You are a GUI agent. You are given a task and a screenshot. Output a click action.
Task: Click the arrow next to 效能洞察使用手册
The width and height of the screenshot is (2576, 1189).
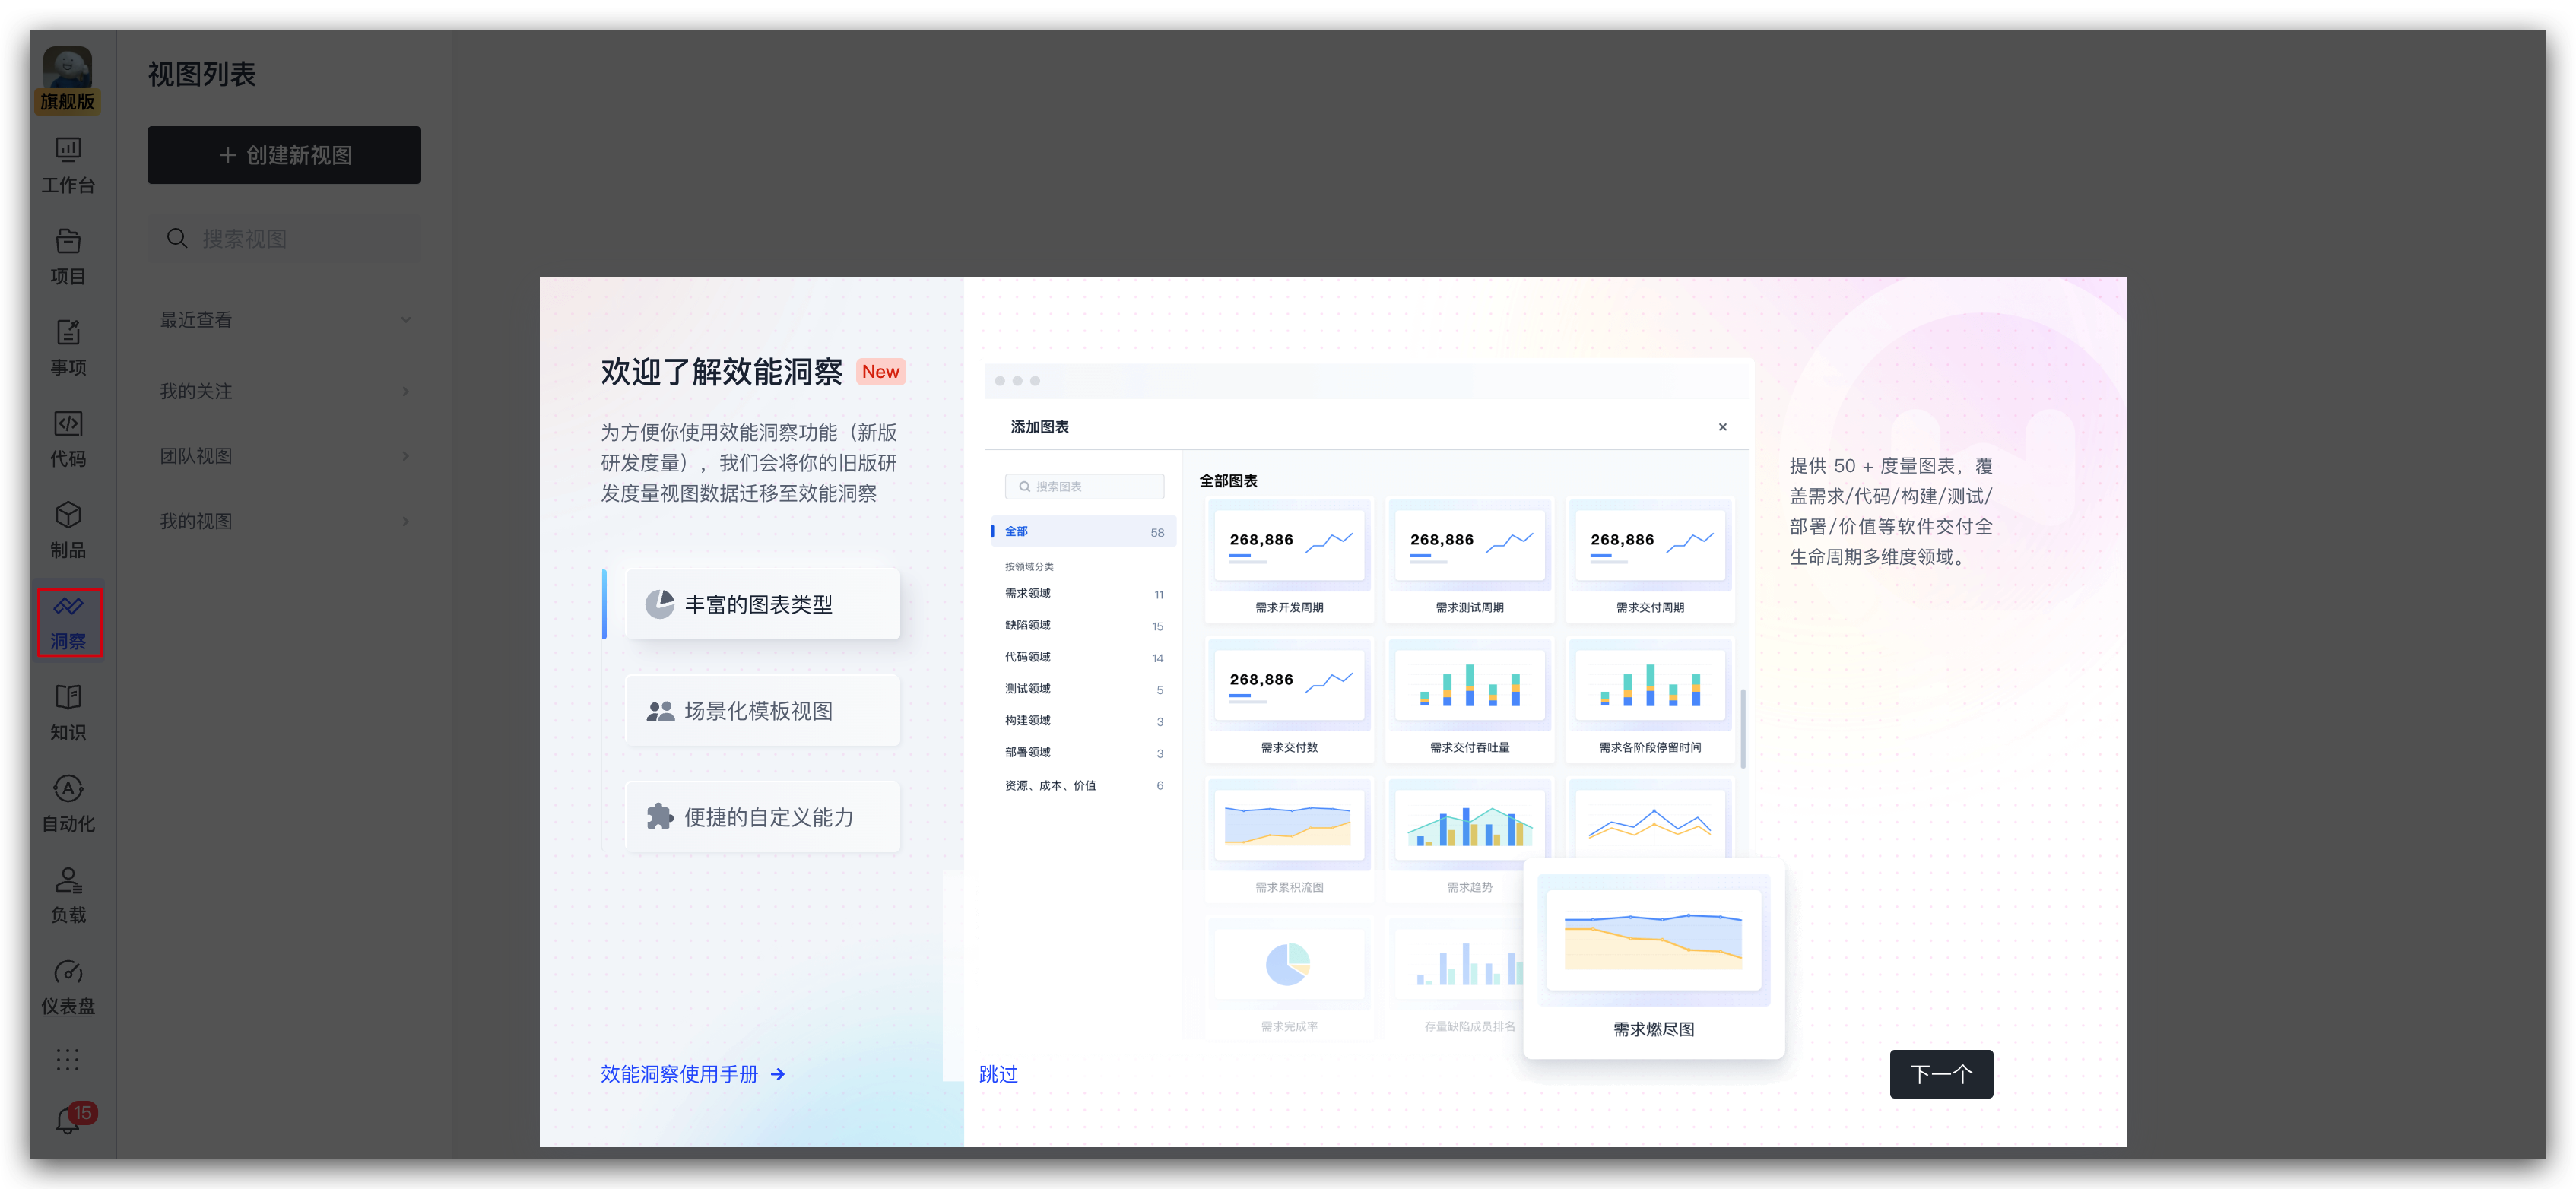point(778,1074)
